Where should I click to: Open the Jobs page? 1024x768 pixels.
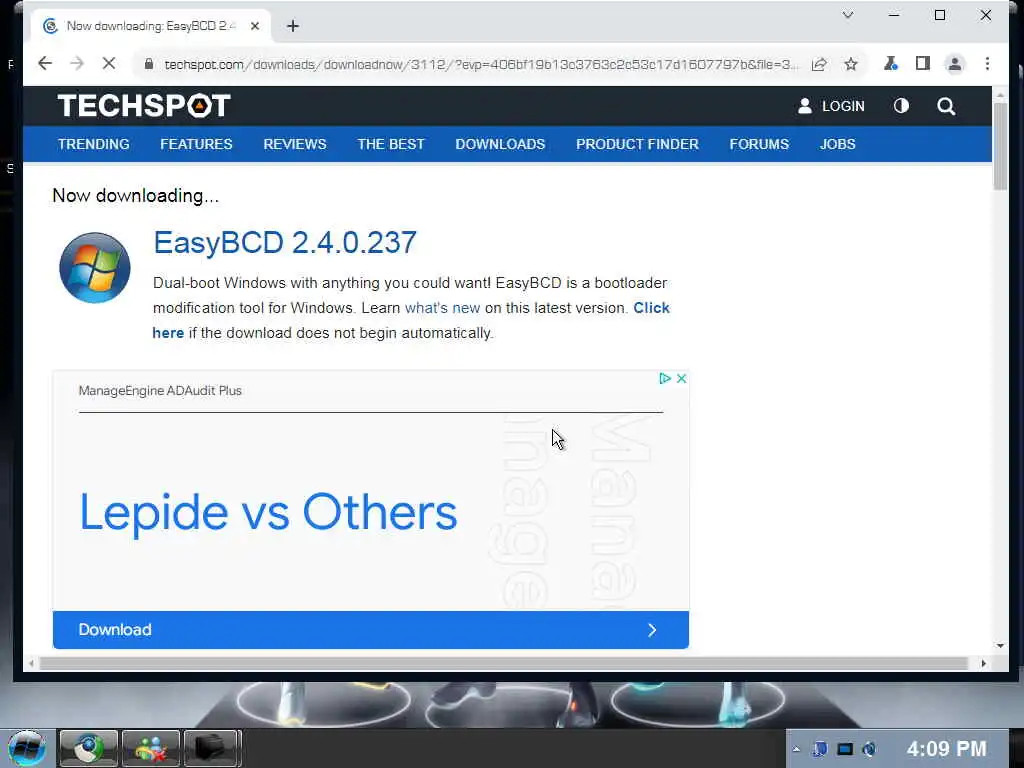point(837,144)
